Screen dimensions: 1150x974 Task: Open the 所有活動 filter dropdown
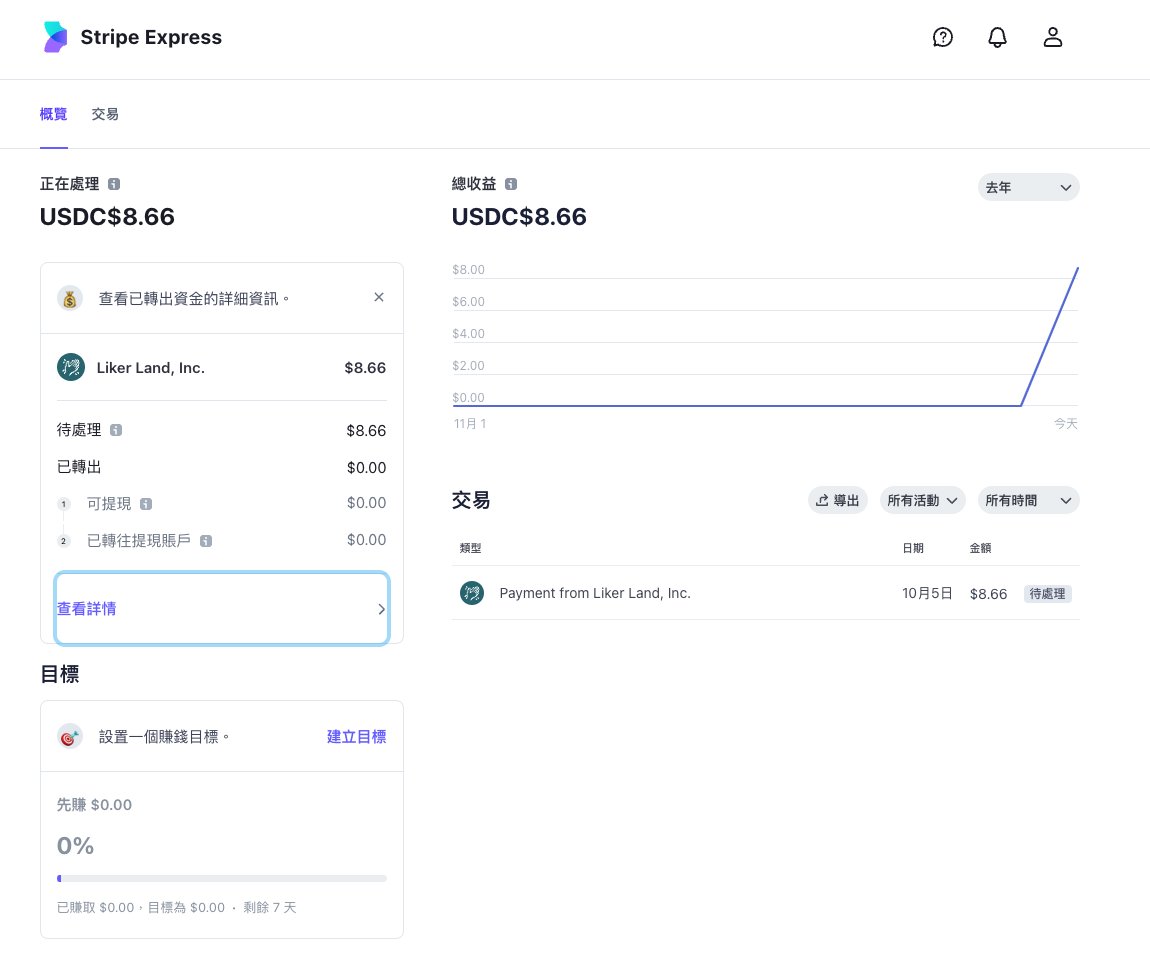pyautogui.click(x=921, y=500)
